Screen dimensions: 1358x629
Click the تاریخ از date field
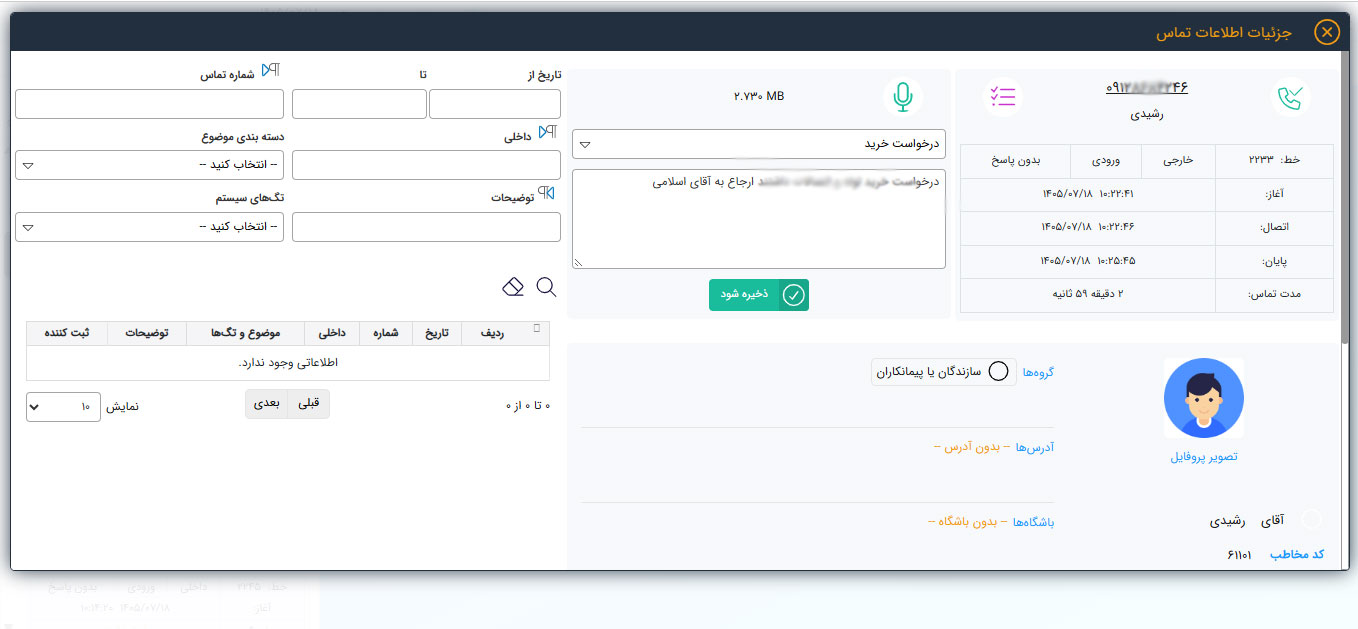coord(495,104)
